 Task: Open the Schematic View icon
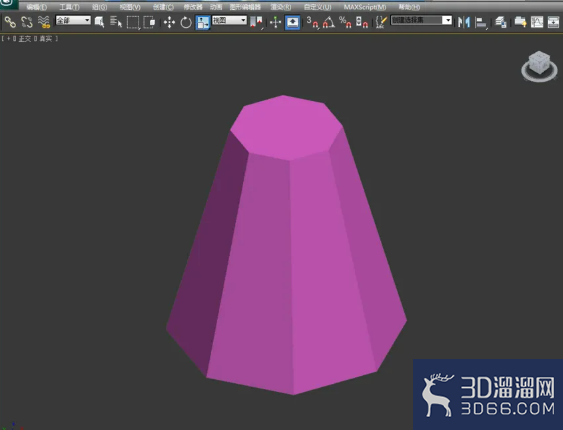pyautogui.click(x=553, y=22)
